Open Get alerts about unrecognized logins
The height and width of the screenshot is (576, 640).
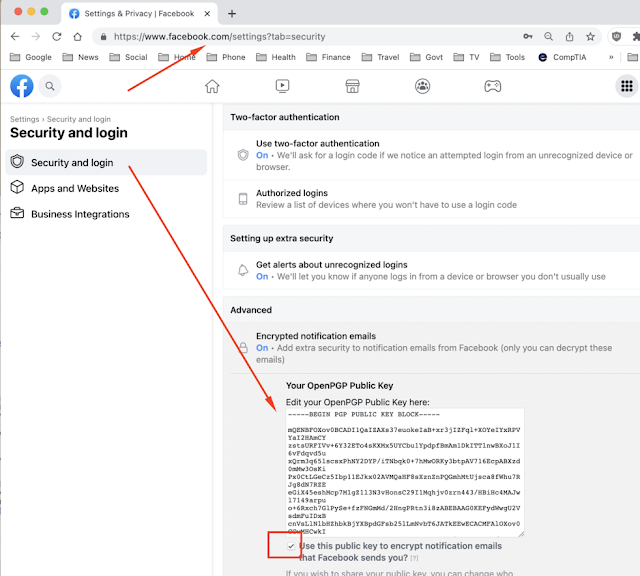431,270
